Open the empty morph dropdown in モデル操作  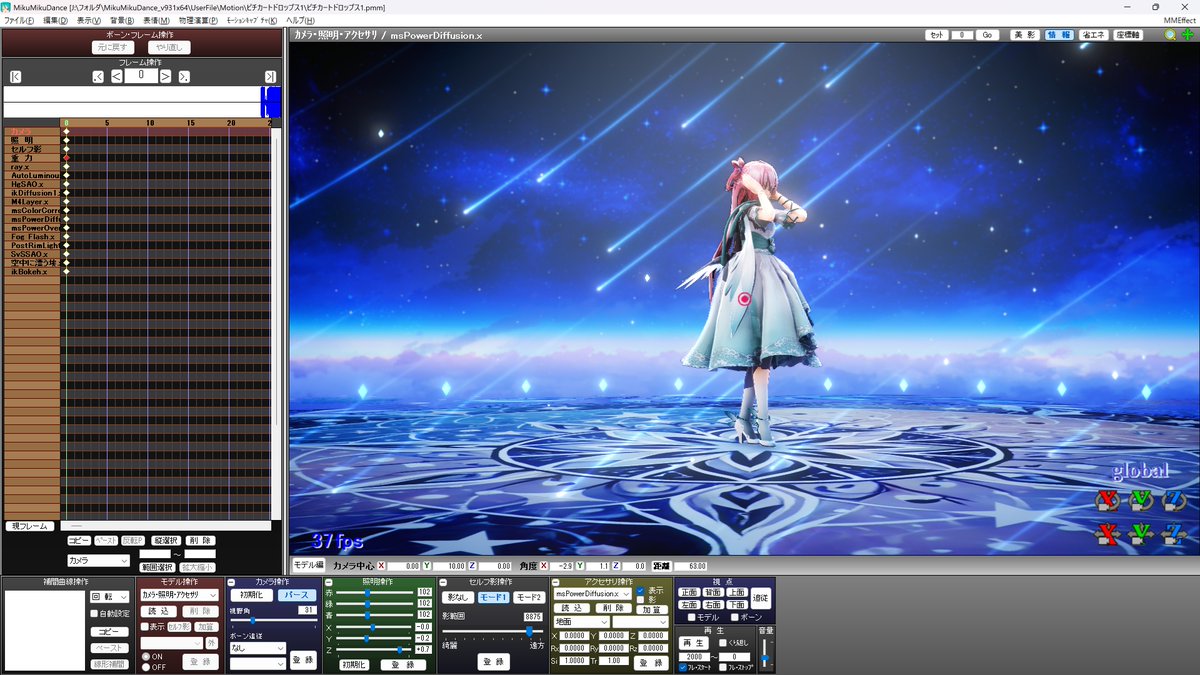172,643
